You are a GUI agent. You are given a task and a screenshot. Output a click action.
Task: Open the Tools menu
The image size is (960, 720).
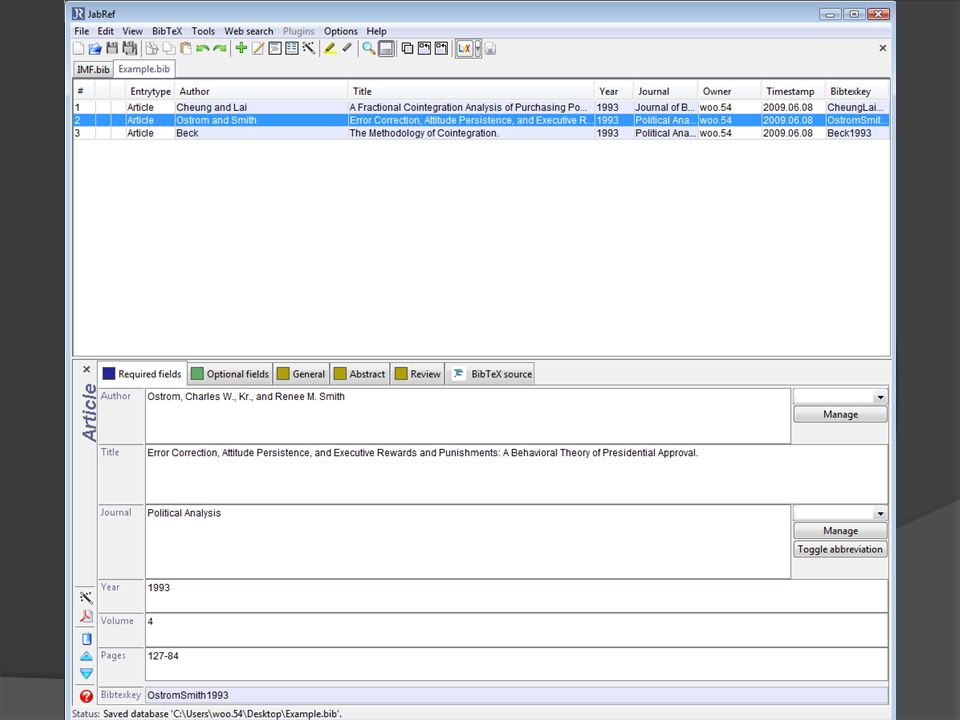click(203, 31)
